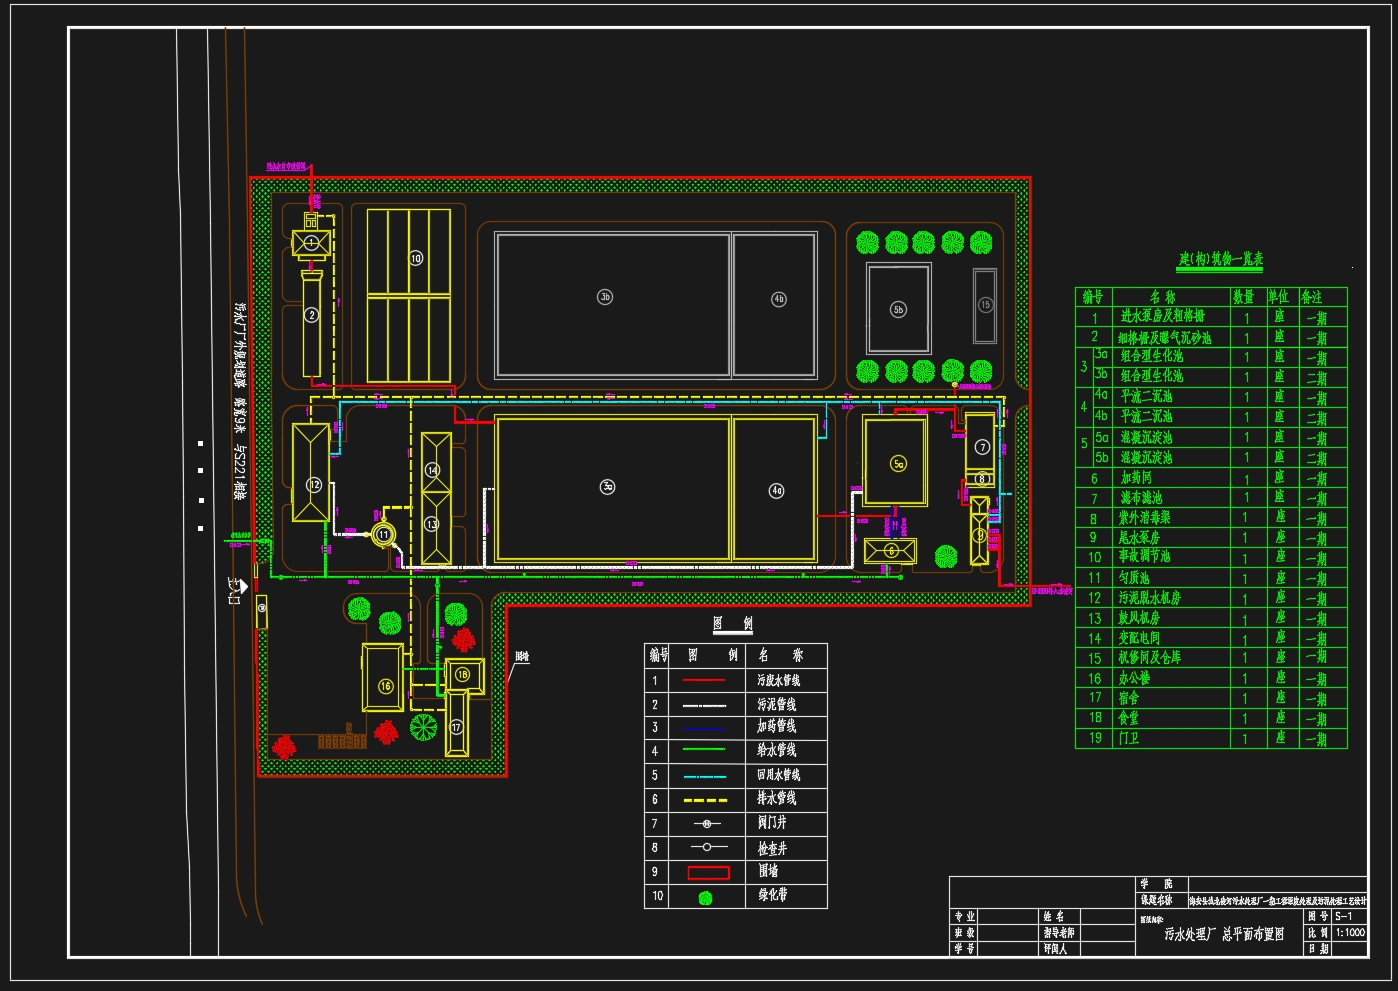The height and width of the screenshot is (991, 1398).
Task: Select the legend text 污泥管线
Action: pyautogui.click(x=777, y=704)
